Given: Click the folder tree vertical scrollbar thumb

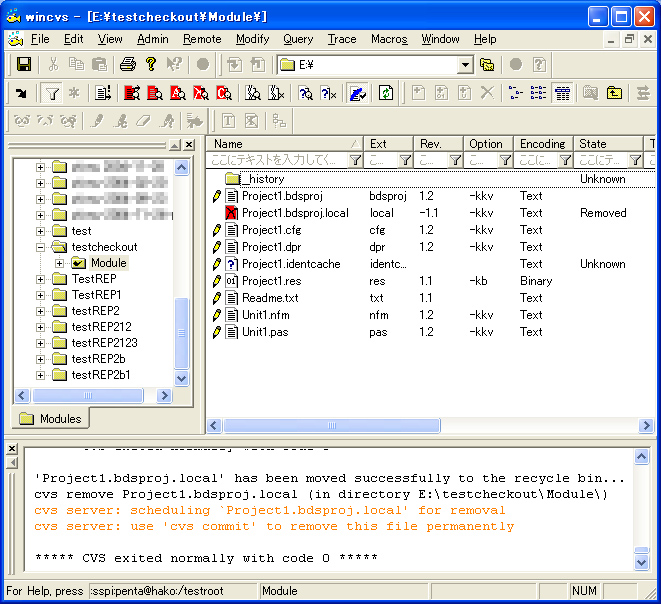Looking at the screenshot, I should [181, 333].
